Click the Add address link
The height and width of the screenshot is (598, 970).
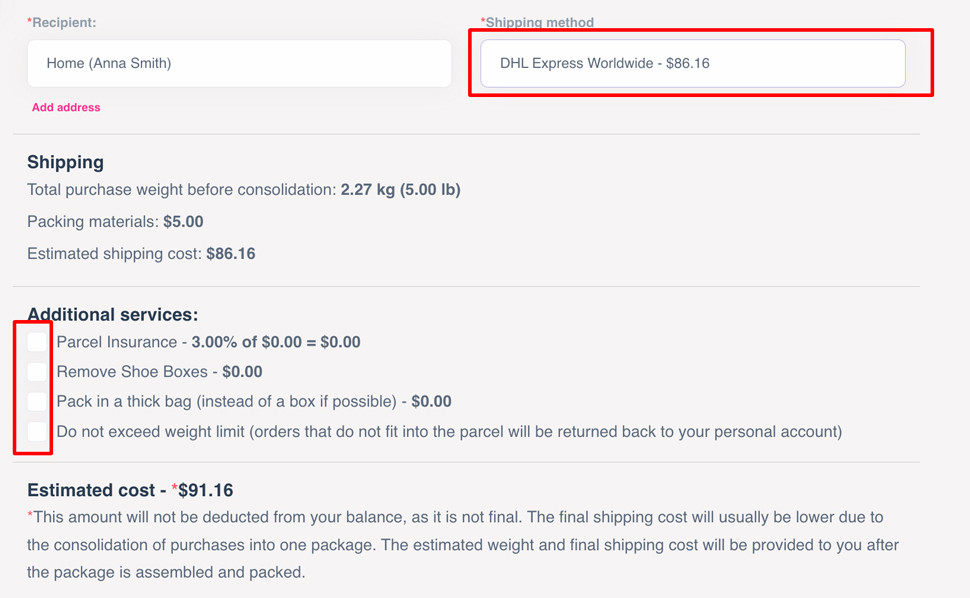(66, 107)
